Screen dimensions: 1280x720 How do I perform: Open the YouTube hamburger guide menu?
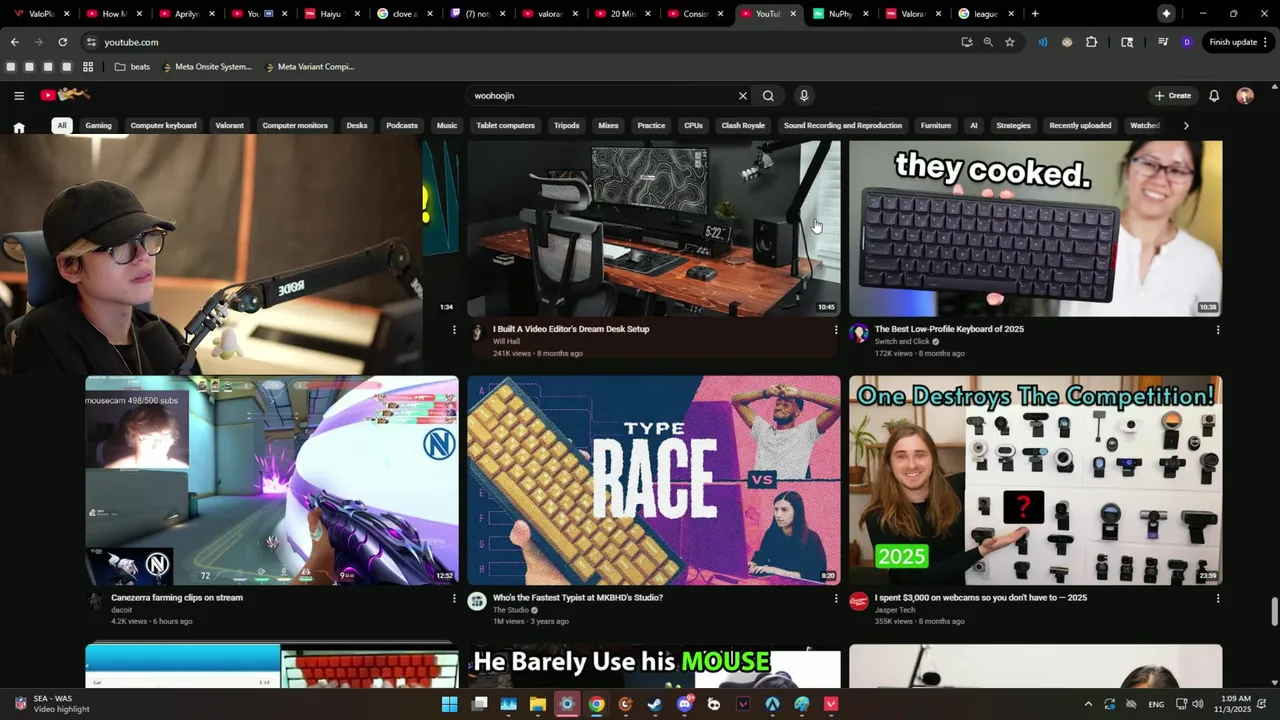pos(19,96)
